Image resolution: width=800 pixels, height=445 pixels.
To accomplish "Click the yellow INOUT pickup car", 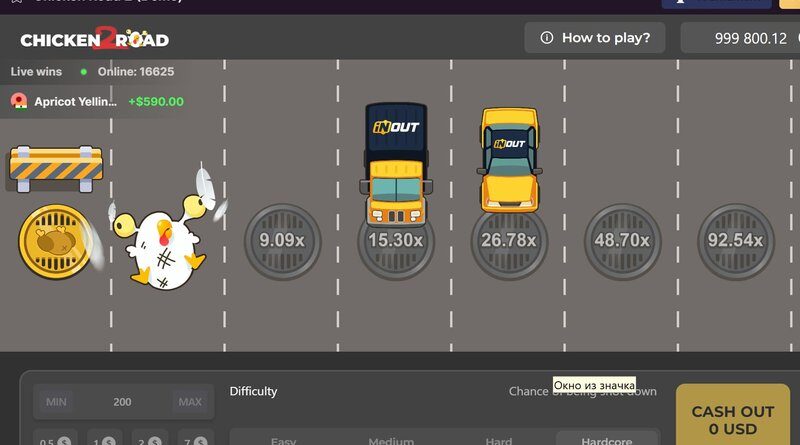I will (x=509, y=160).
